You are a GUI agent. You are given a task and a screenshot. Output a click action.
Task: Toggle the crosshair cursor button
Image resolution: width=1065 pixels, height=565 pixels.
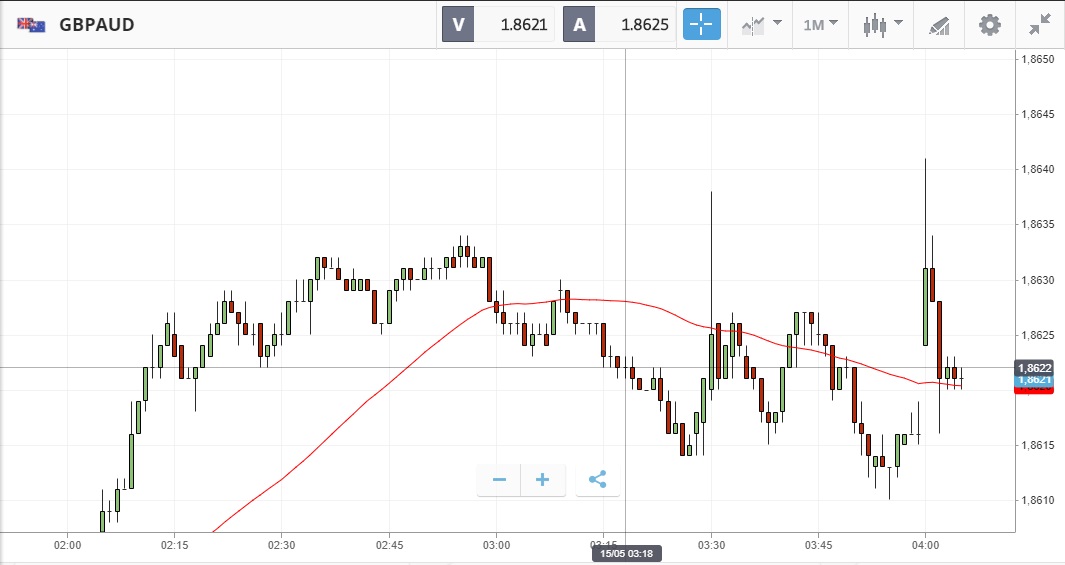[702, 25]
